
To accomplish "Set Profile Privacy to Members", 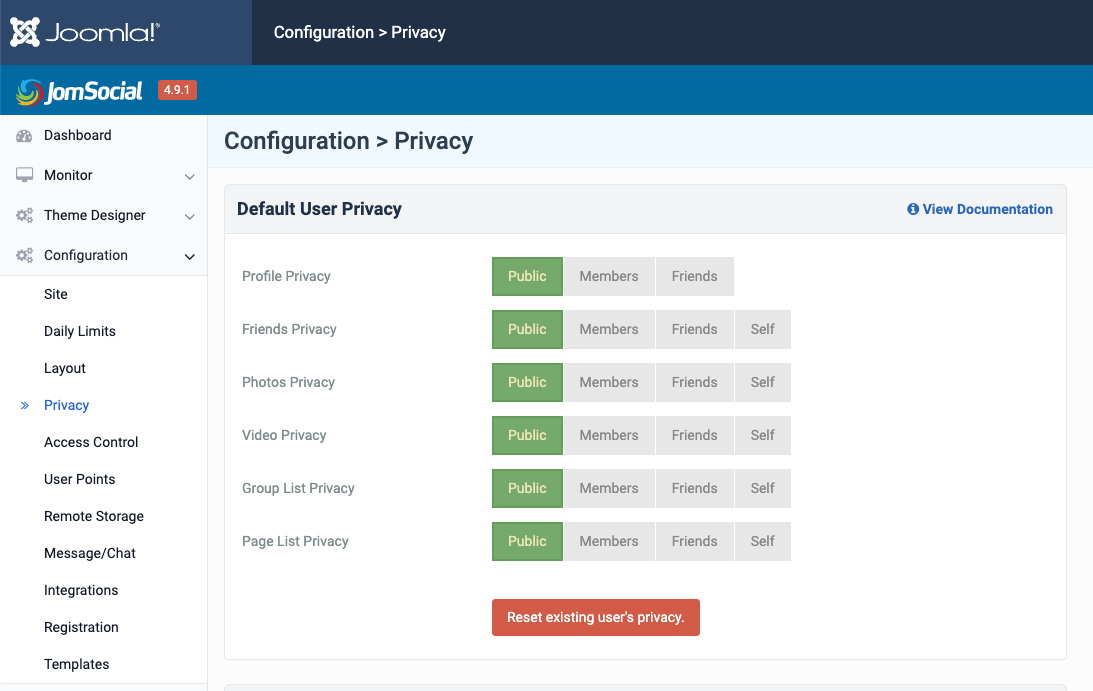I will pos(608,277).
